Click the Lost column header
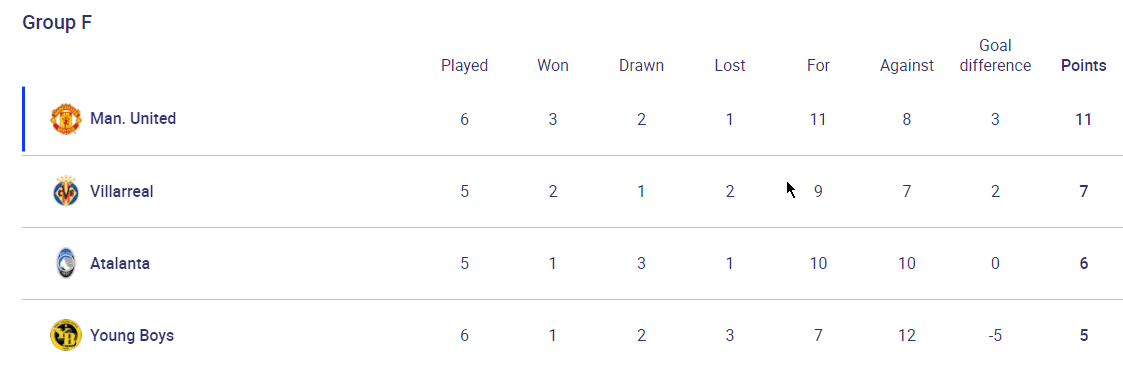 click(730, 66)
